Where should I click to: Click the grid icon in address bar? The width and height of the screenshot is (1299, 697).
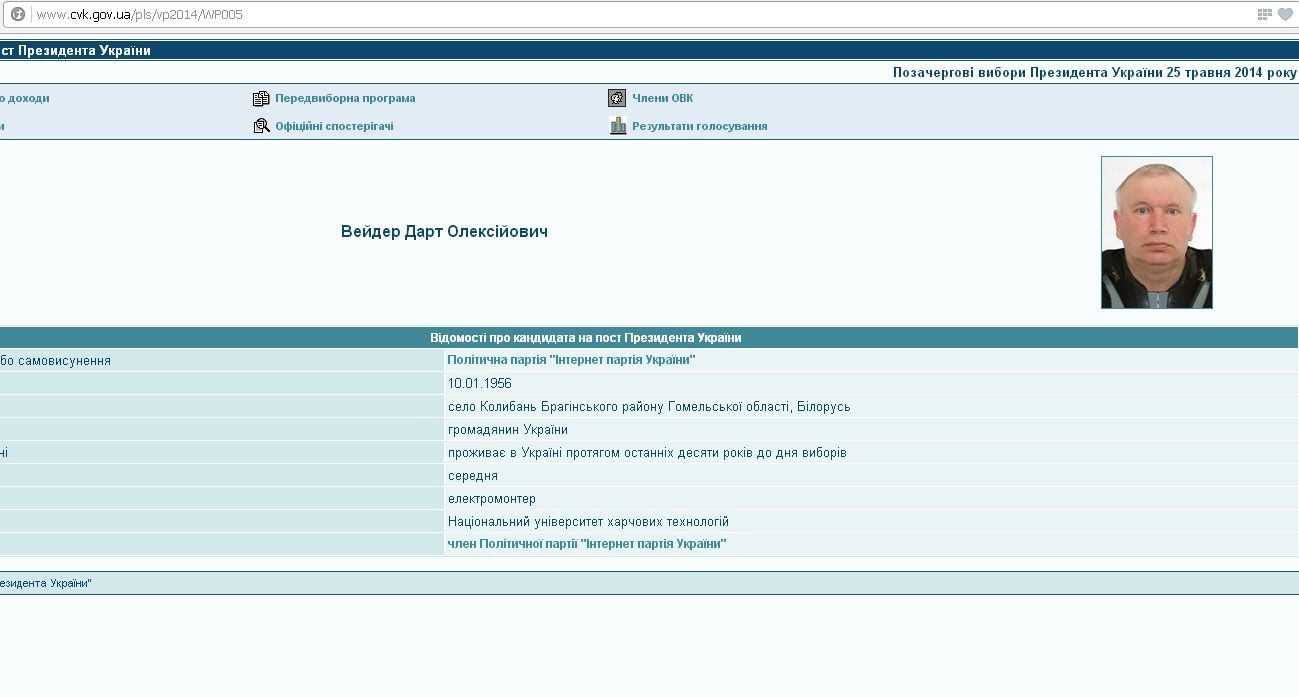click(x=1264, y=14)
